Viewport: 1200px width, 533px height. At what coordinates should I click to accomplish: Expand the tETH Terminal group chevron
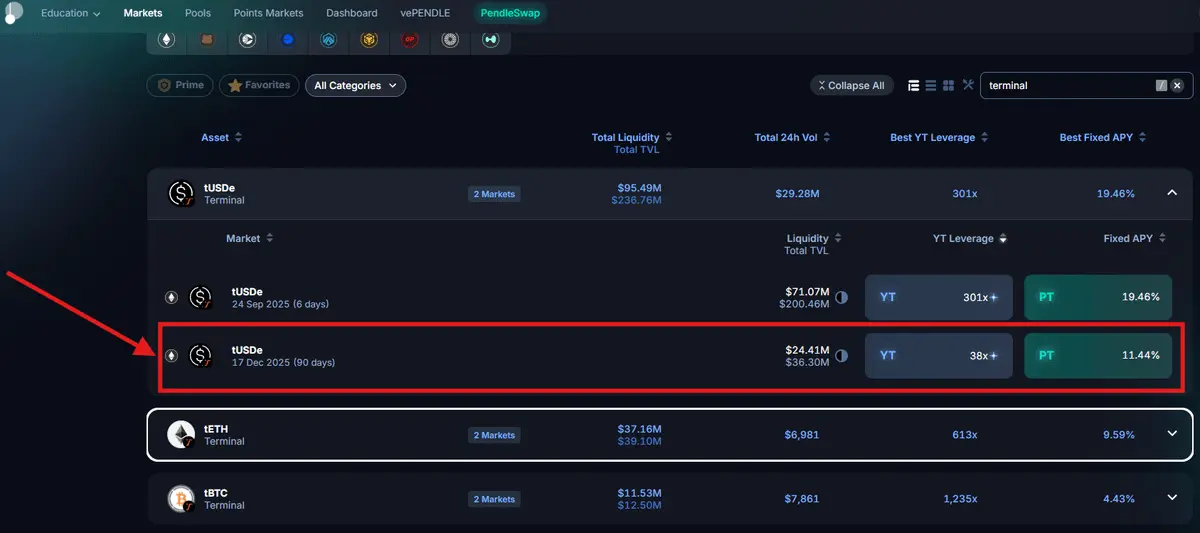click(1172, 434)
